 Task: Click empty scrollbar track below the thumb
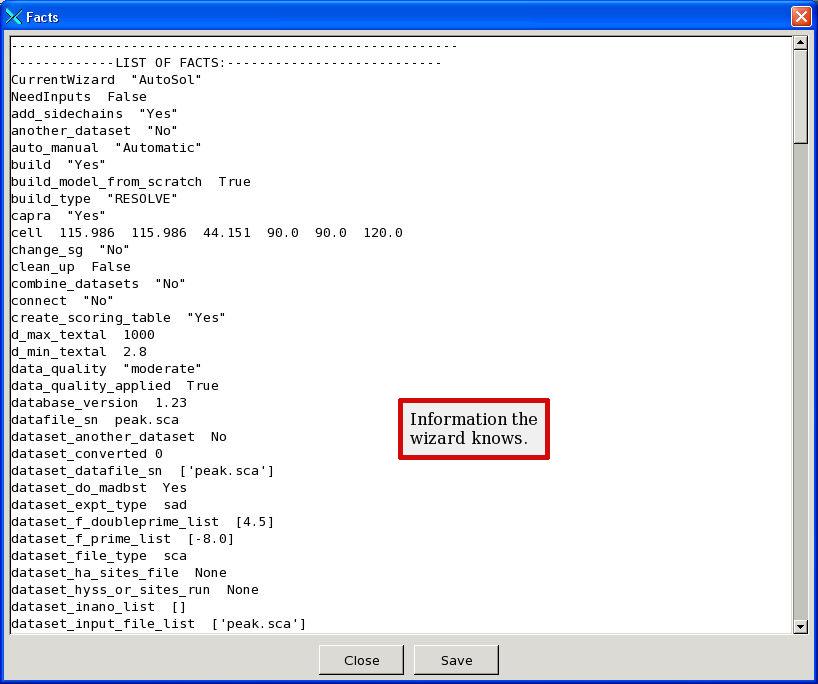[800, 400]
